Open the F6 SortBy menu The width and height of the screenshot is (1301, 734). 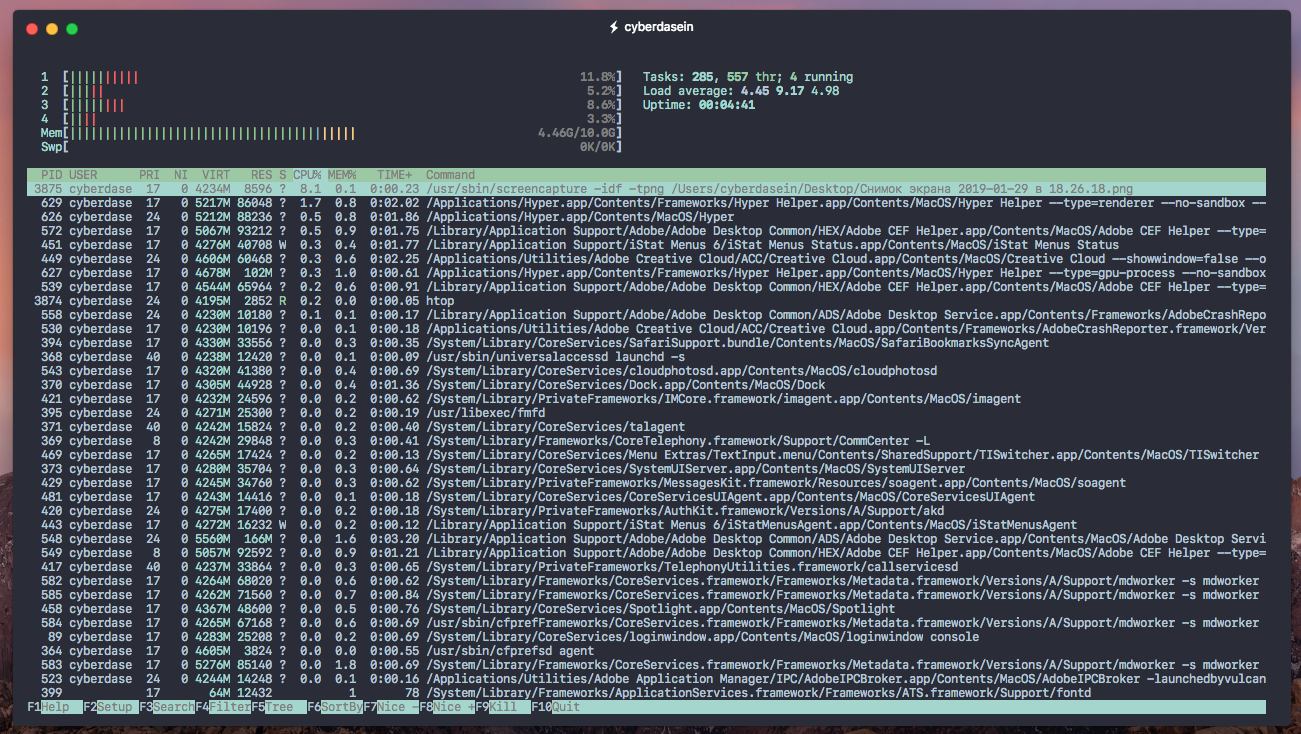coord(335,707)
